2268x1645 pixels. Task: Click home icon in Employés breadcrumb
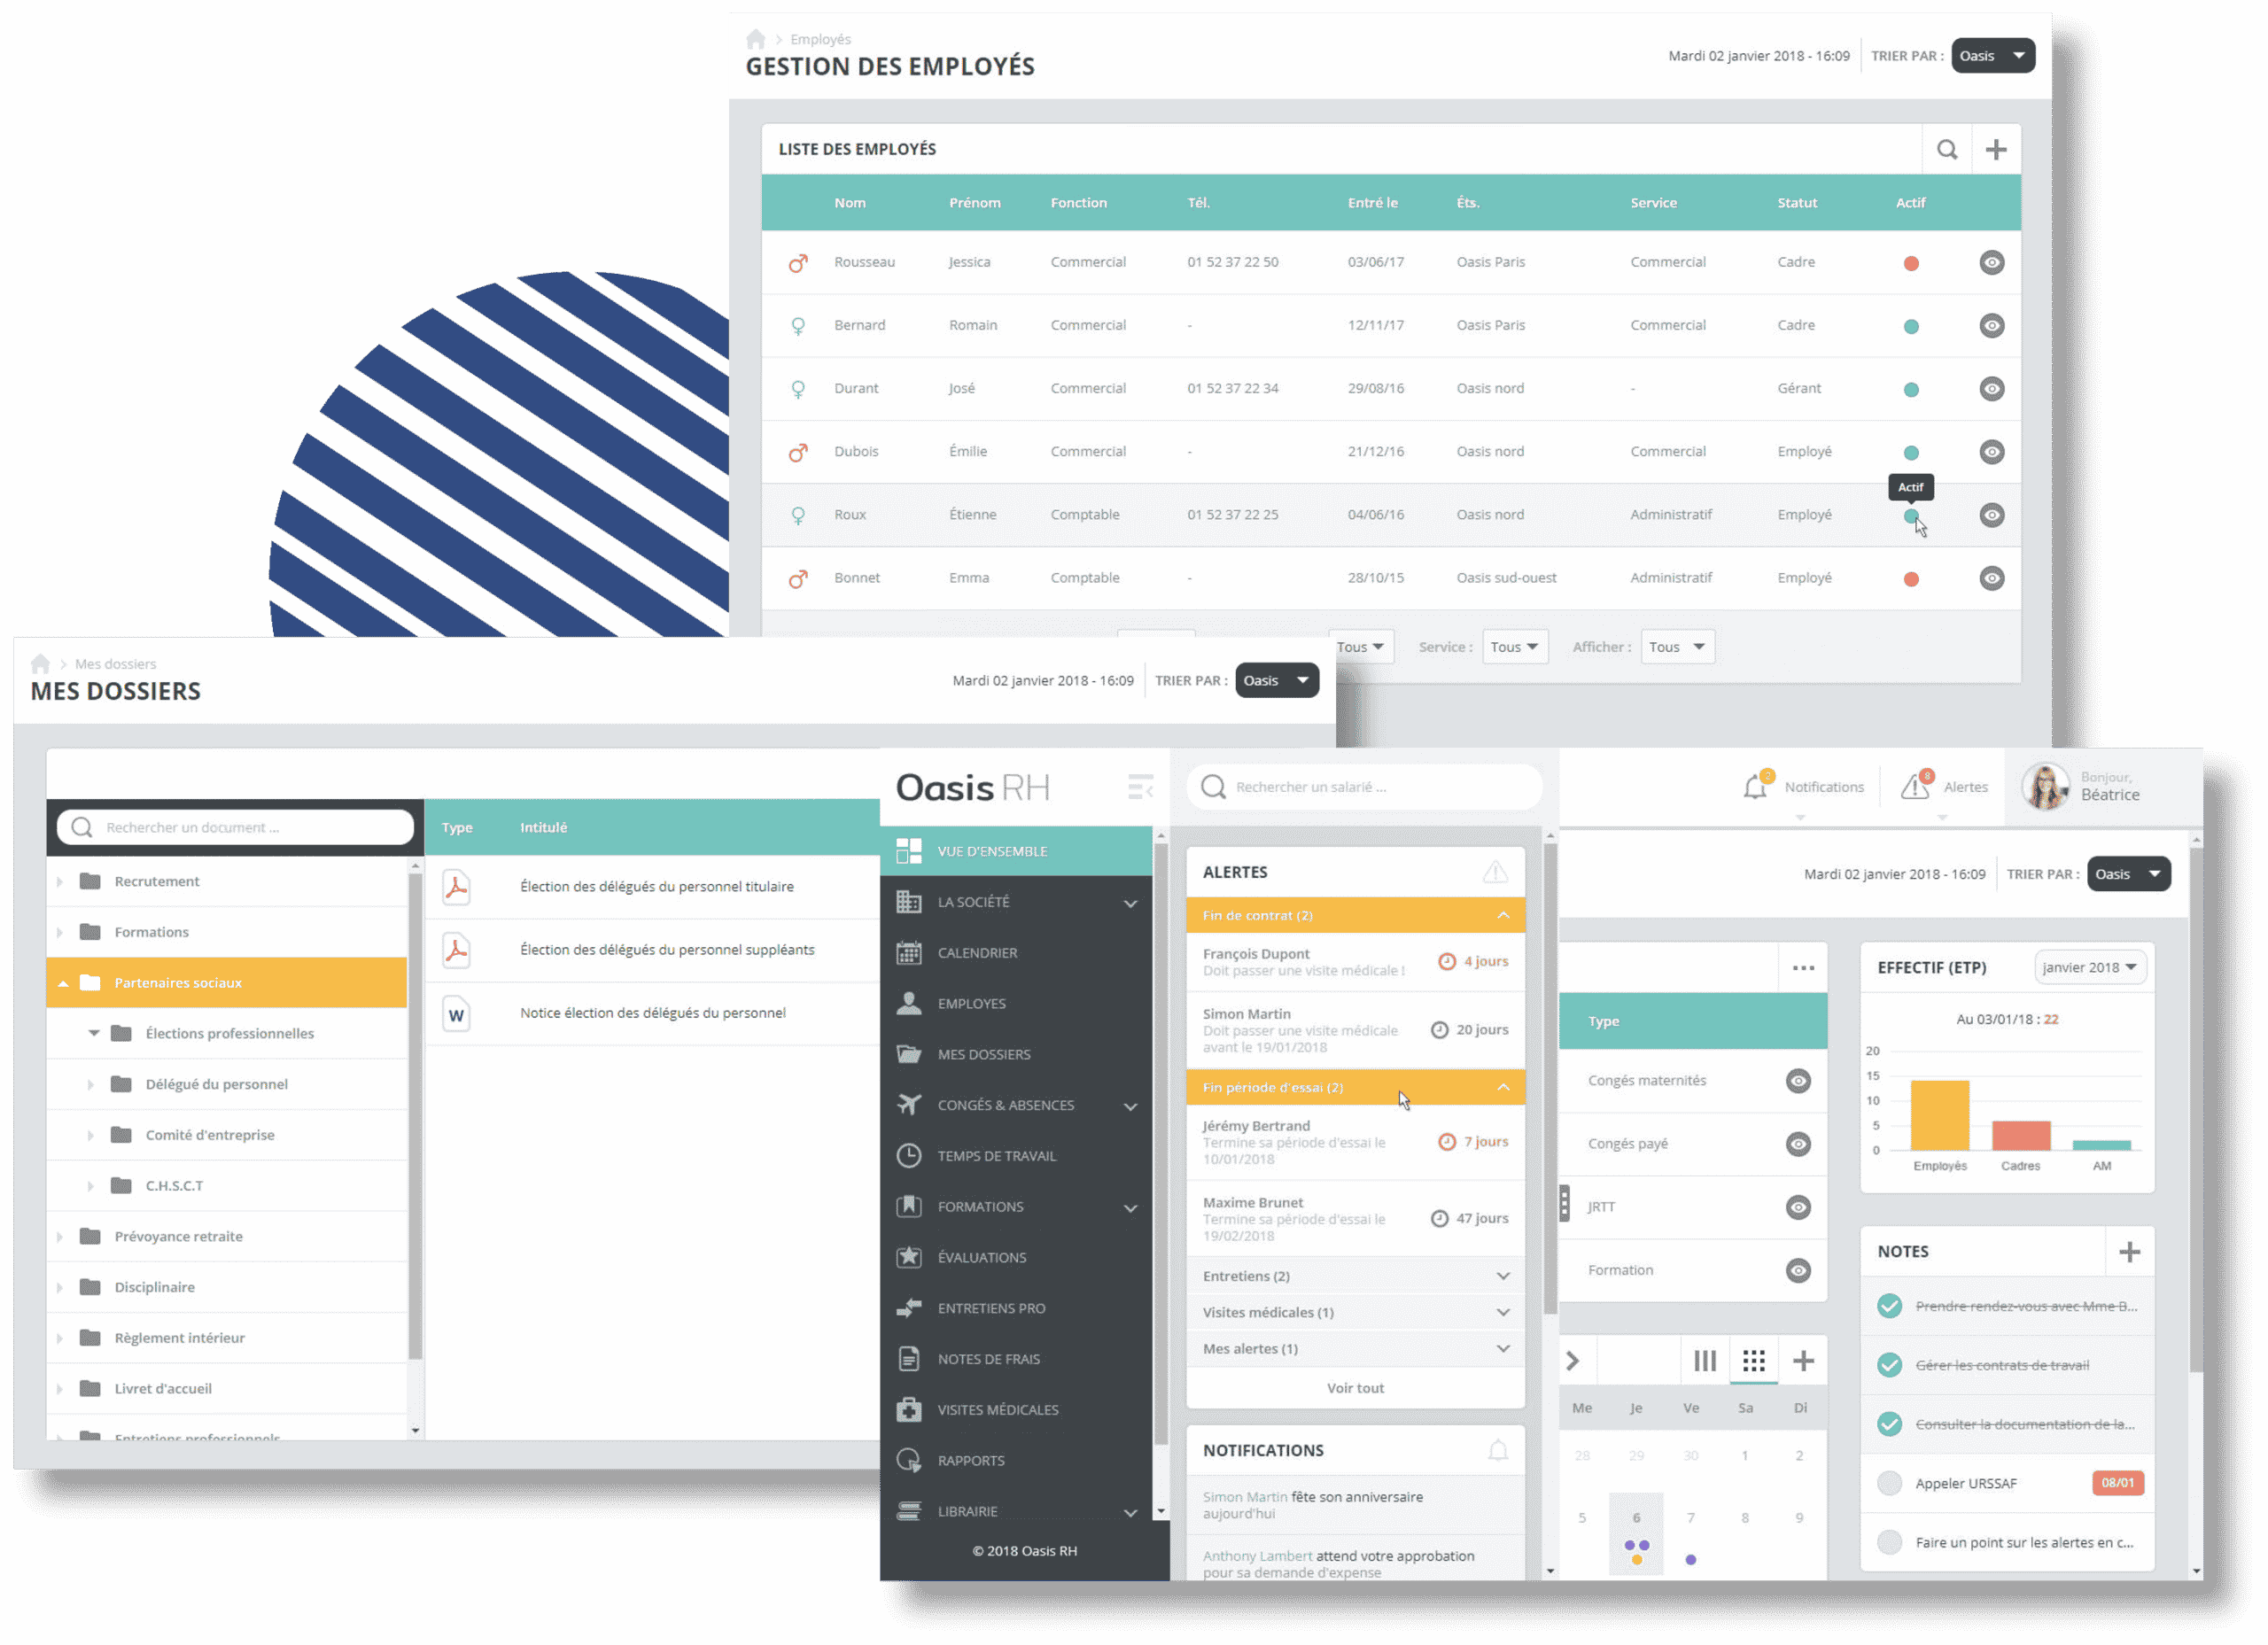click(756, 39)
